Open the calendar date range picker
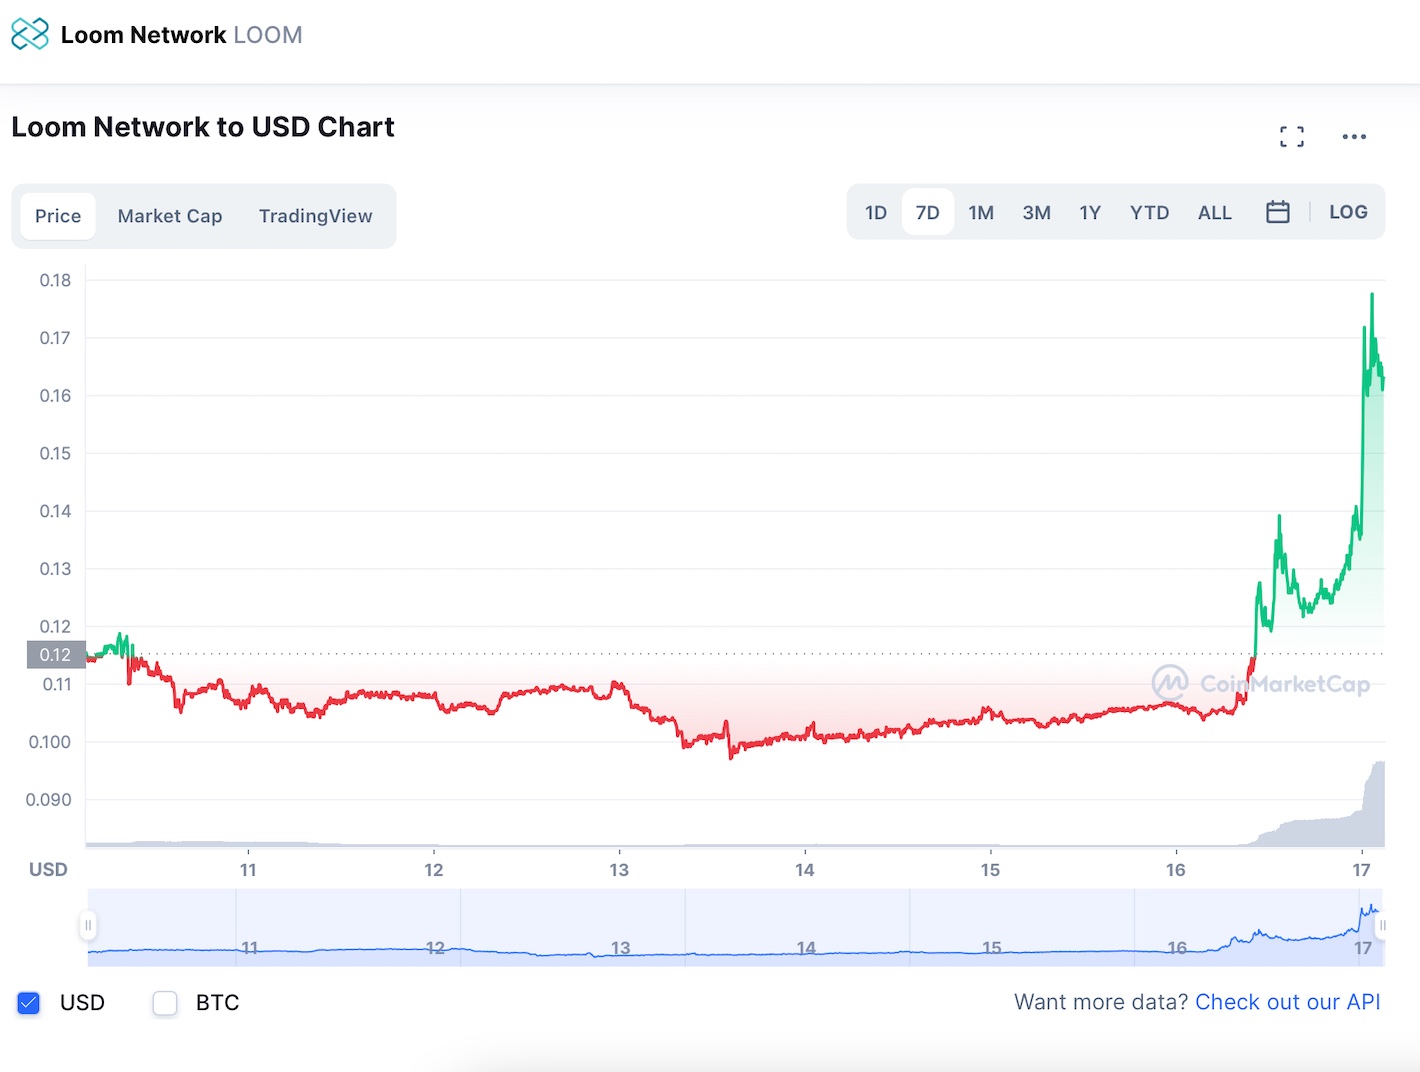Image resolution: width=1420 pixels, height=1072 pixels. point(1278,212)
